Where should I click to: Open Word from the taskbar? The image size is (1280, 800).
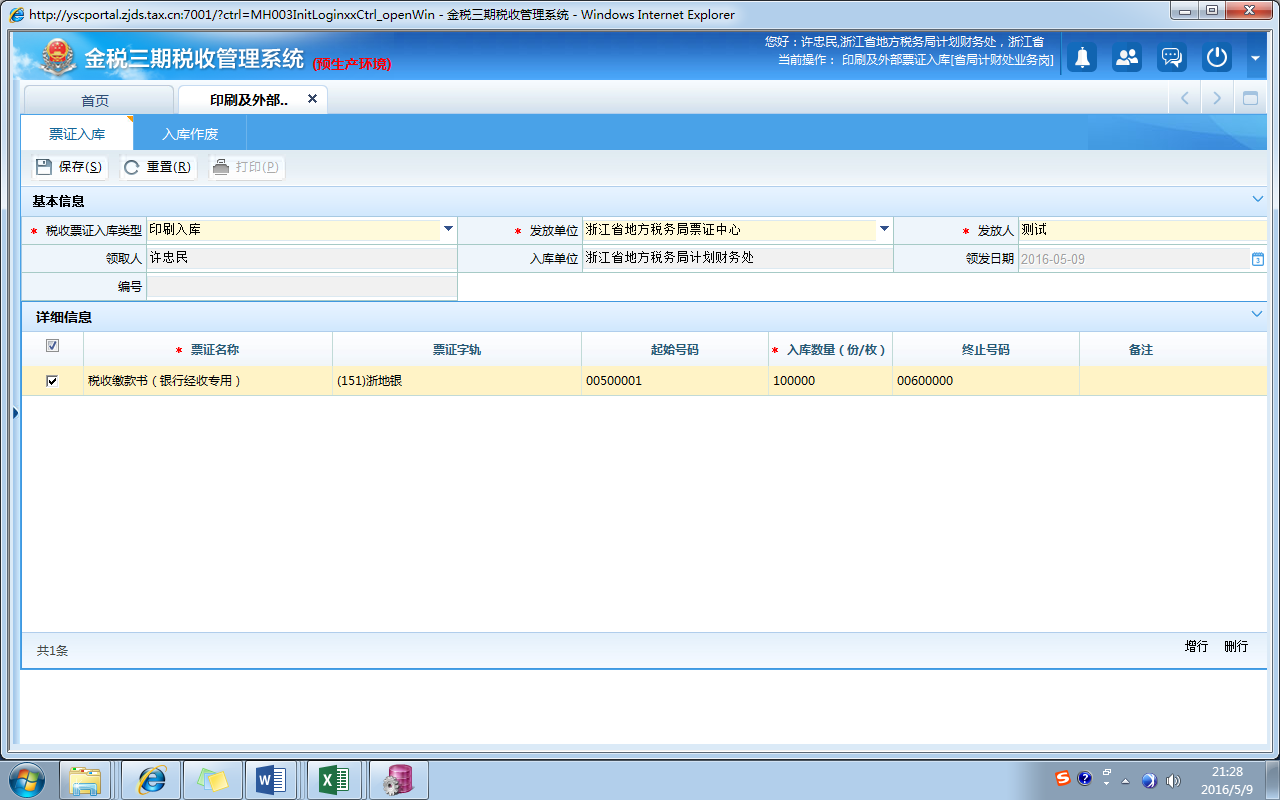[x=272, y=780]
